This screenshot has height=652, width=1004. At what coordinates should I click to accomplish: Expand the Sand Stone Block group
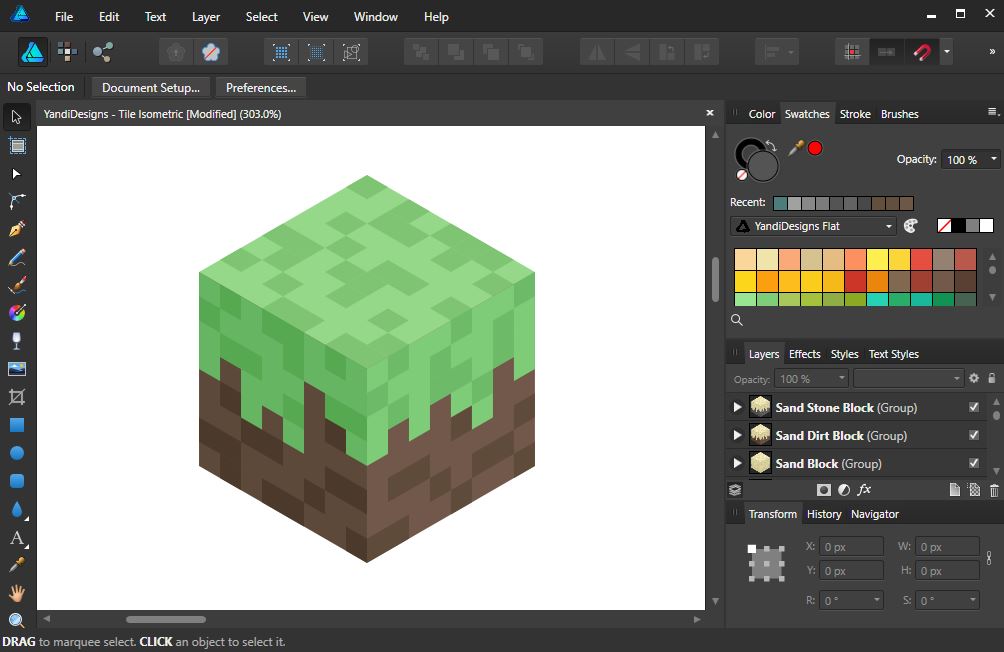tap(737, 407)
